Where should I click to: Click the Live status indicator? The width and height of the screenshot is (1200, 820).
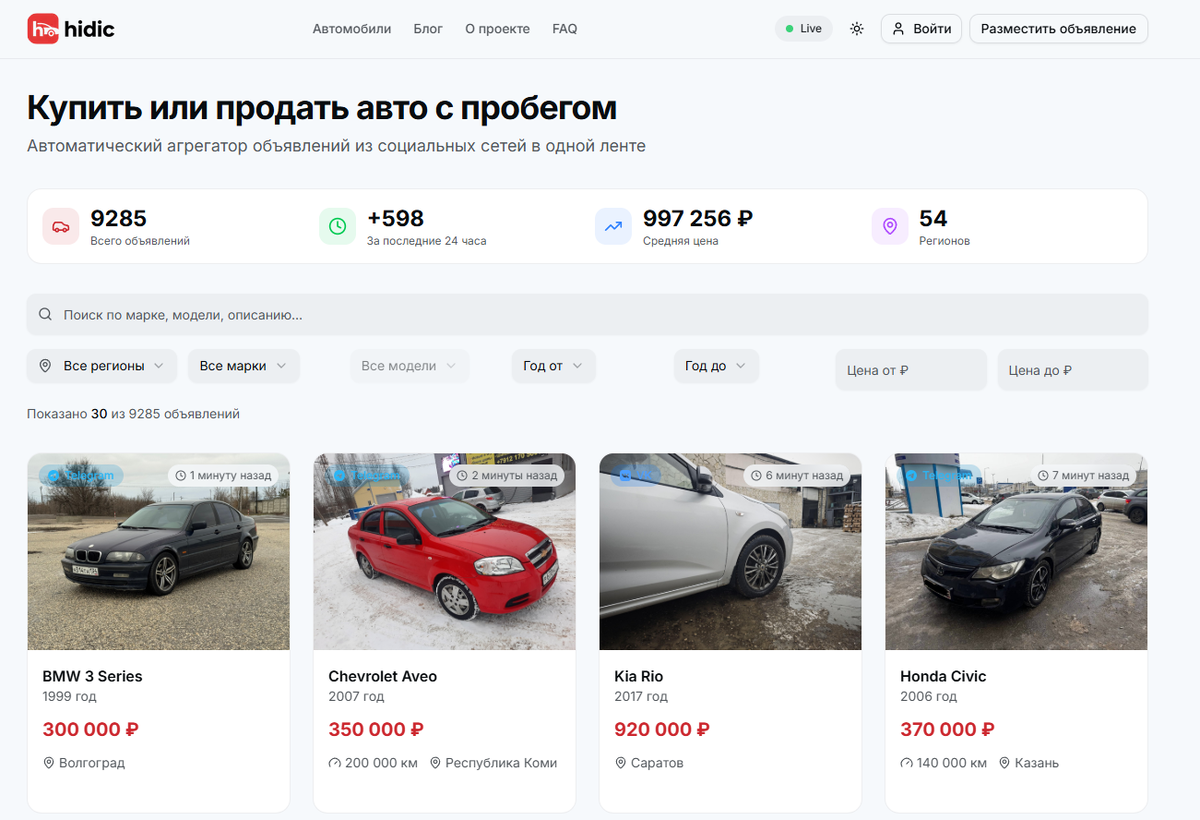tap(804, 29)
